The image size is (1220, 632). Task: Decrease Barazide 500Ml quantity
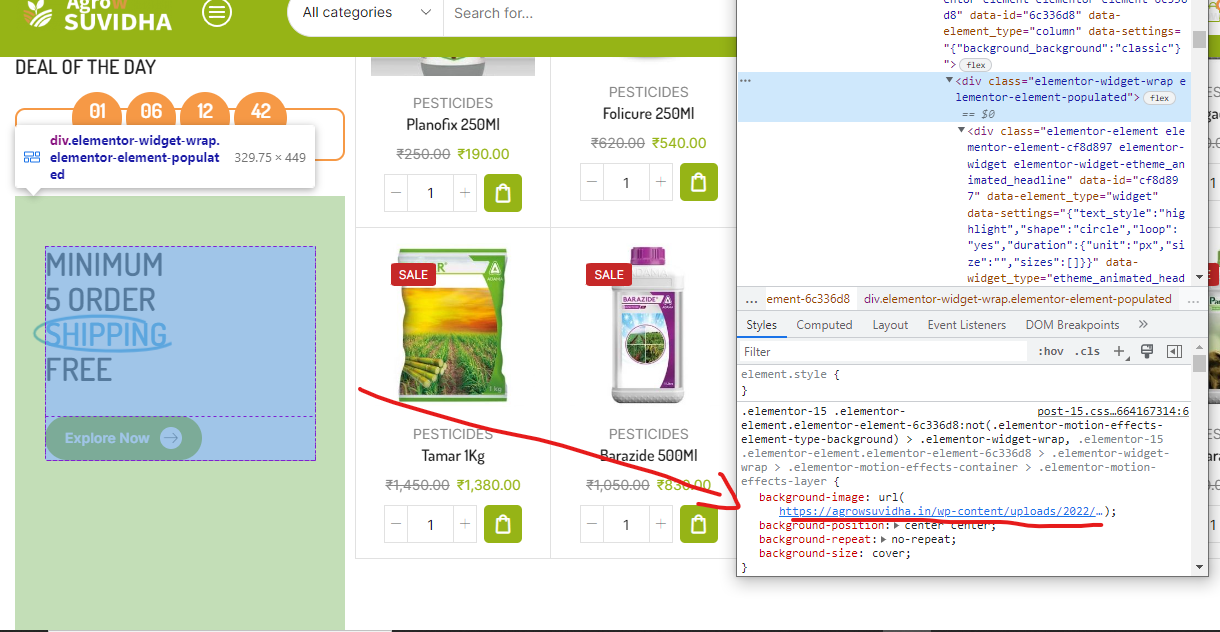591,524
